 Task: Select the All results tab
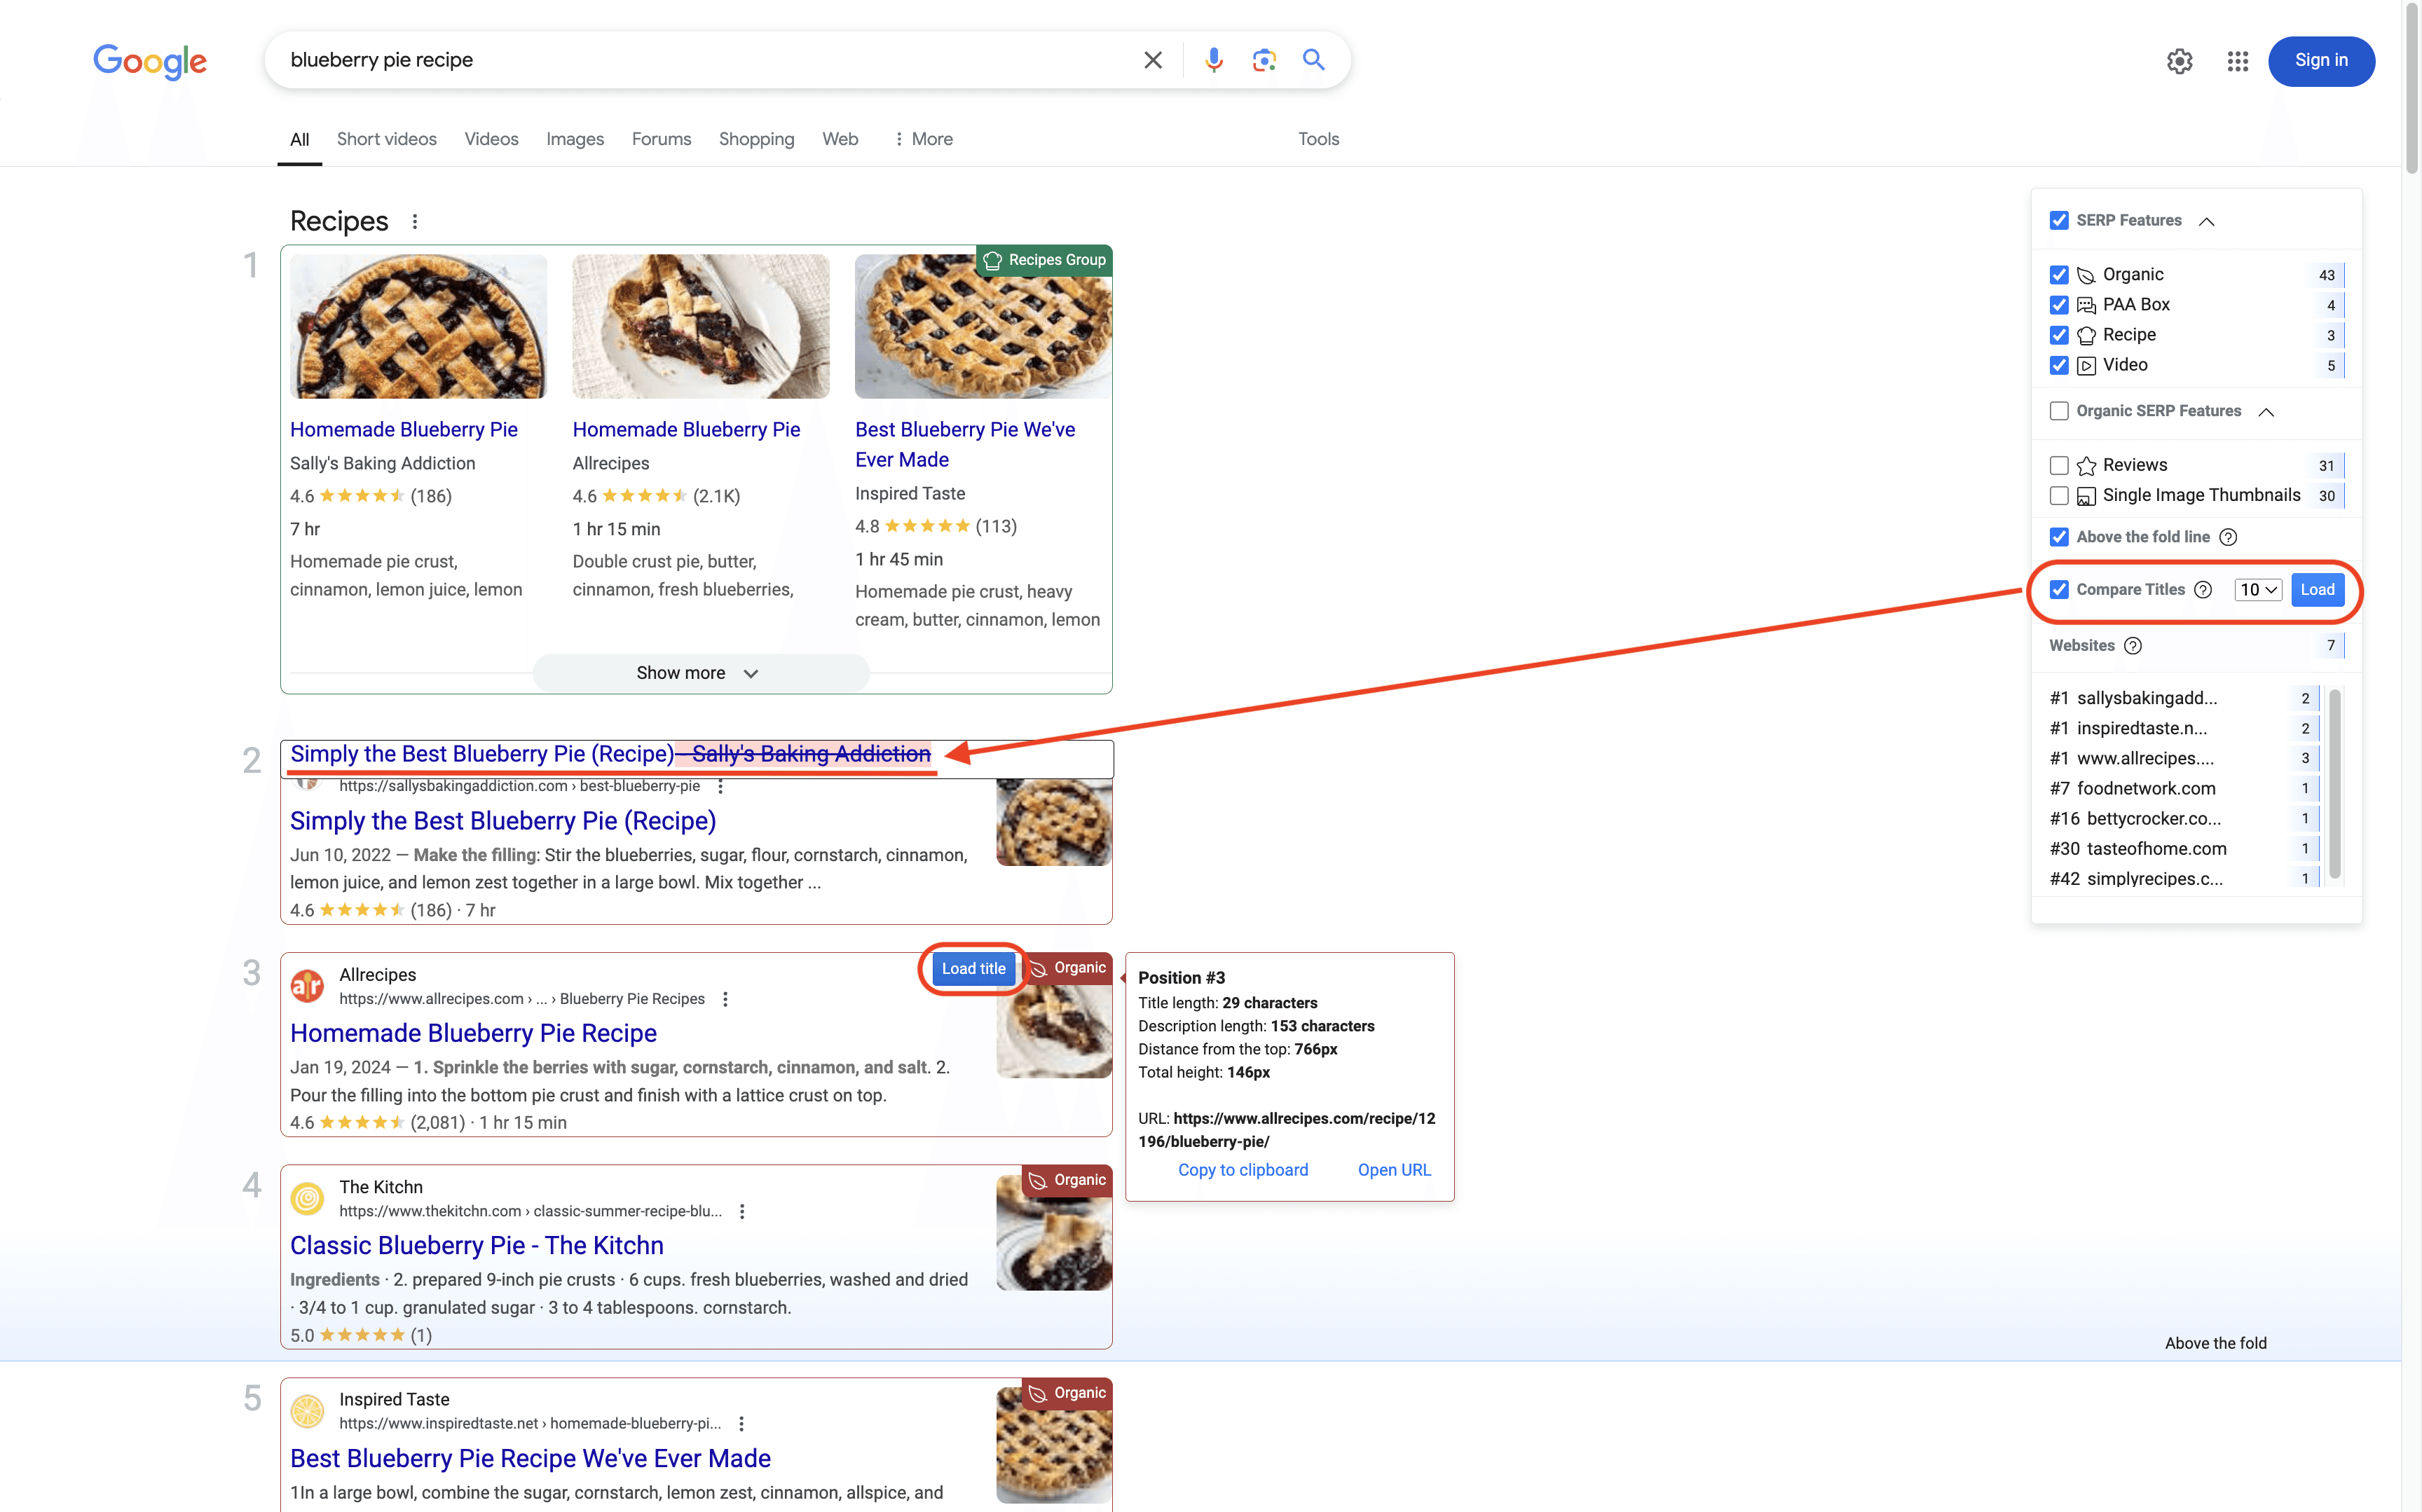[x=299, y=139]
